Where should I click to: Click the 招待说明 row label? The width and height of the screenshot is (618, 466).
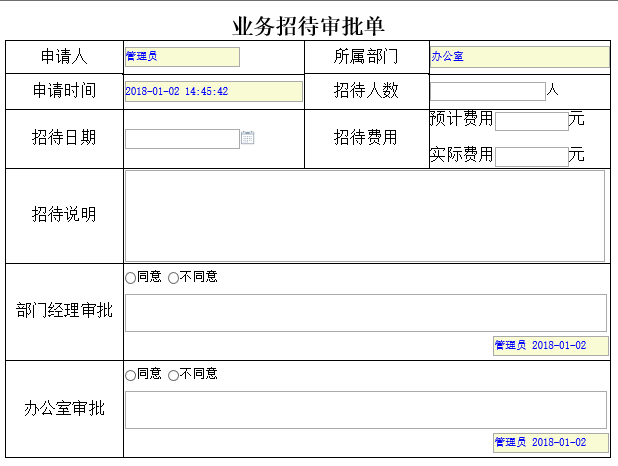(x=64, y=215)
